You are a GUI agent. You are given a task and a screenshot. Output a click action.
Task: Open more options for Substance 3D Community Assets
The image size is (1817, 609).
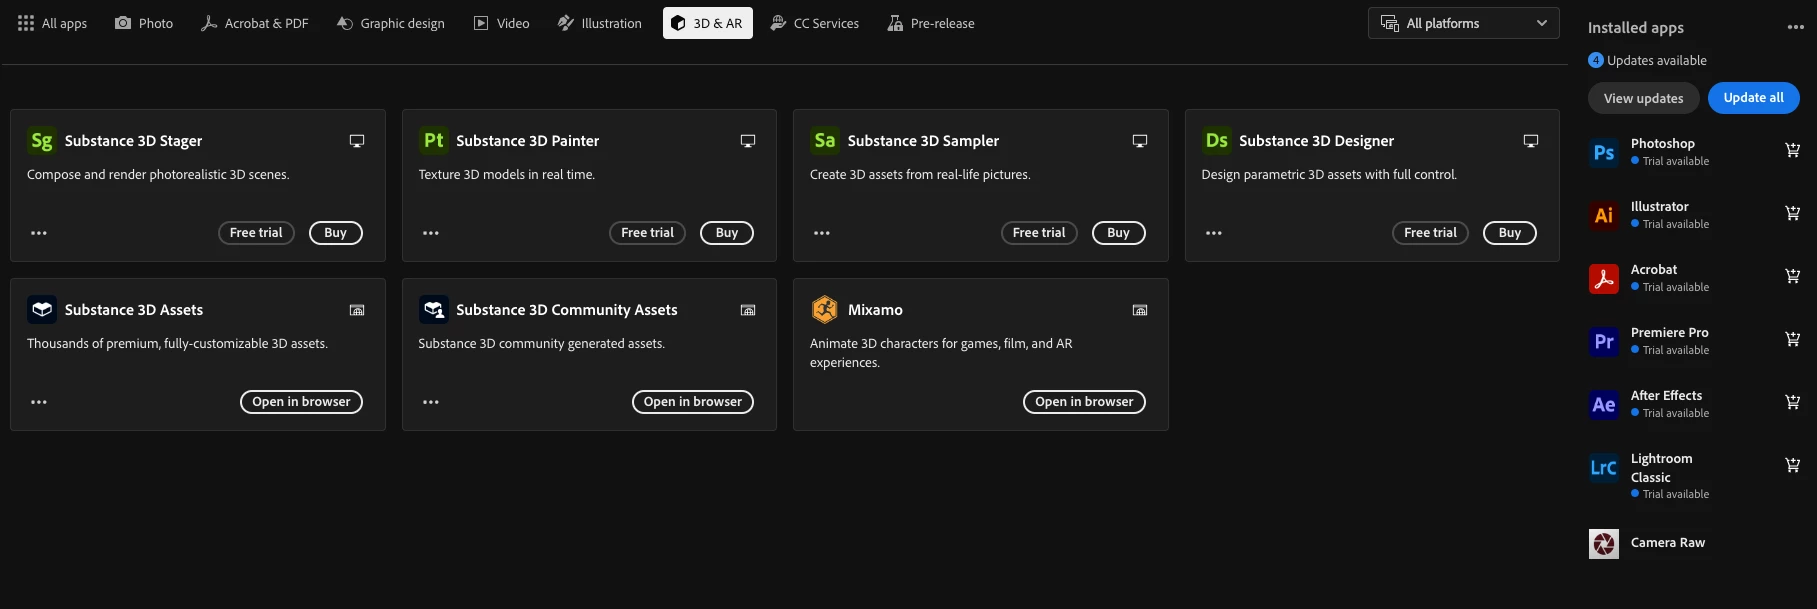[431, 402]
